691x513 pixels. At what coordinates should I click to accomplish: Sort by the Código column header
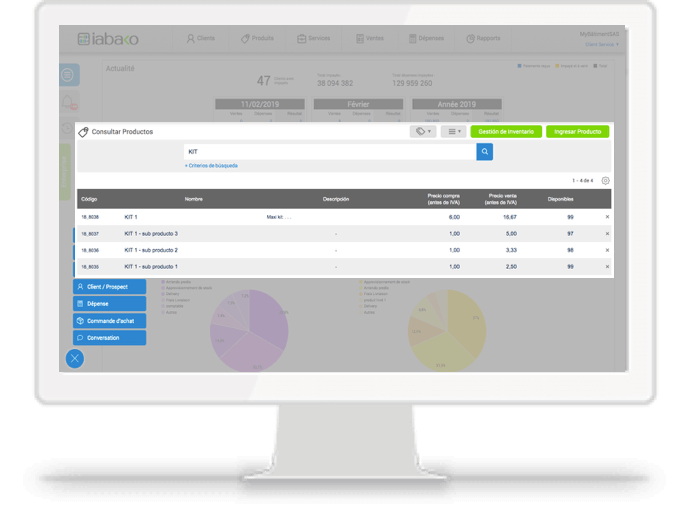point(89,199)
